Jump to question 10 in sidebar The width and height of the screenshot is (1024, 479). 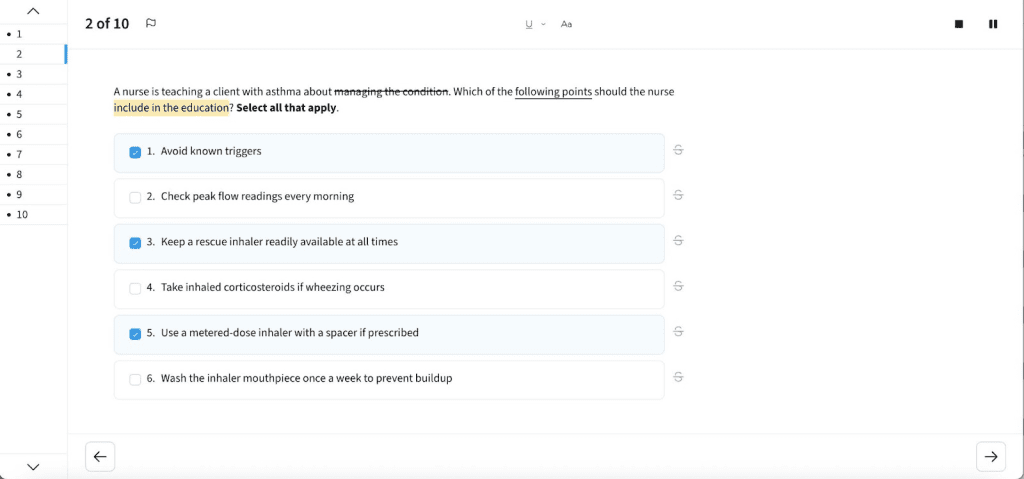click(x=22, y=214)
